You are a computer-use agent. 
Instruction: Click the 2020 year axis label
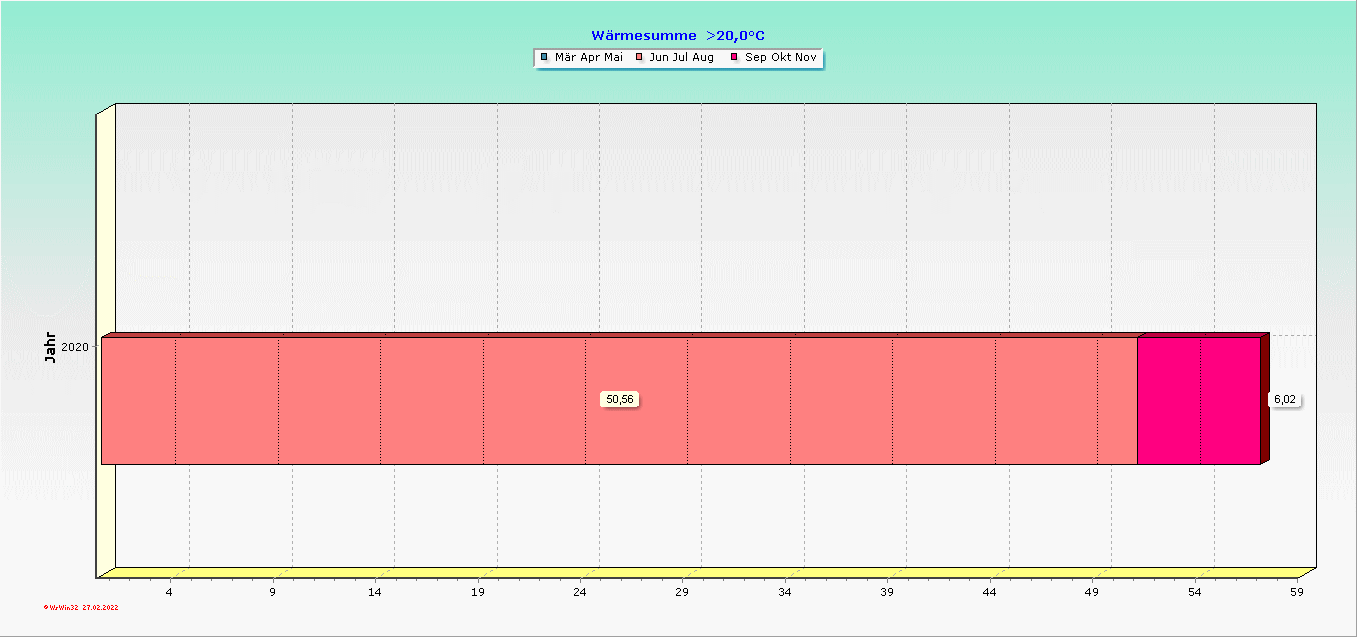75,347
